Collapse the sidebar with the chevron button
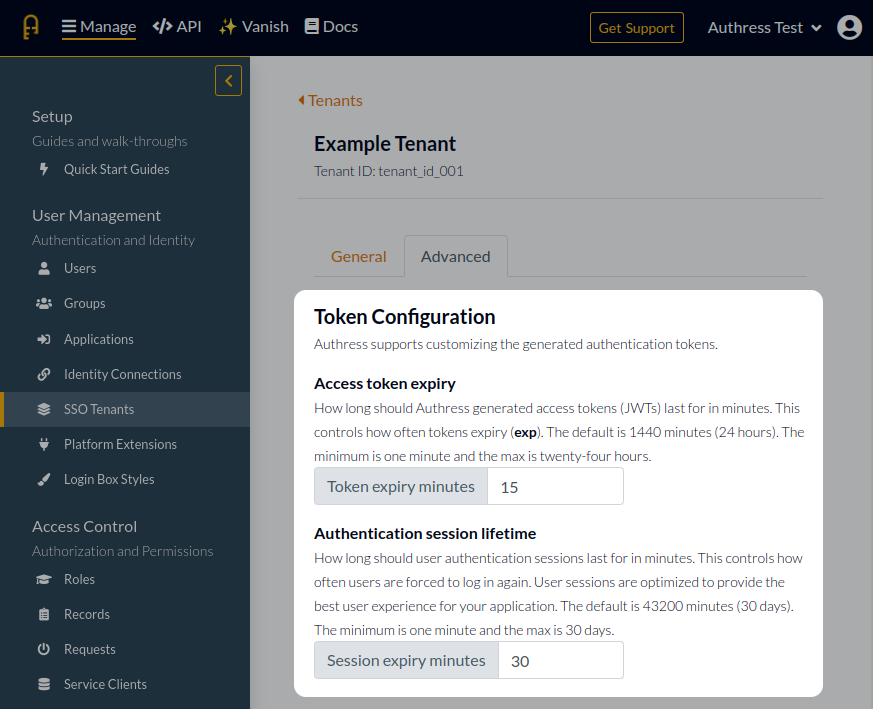 click(x=228, y=80)
